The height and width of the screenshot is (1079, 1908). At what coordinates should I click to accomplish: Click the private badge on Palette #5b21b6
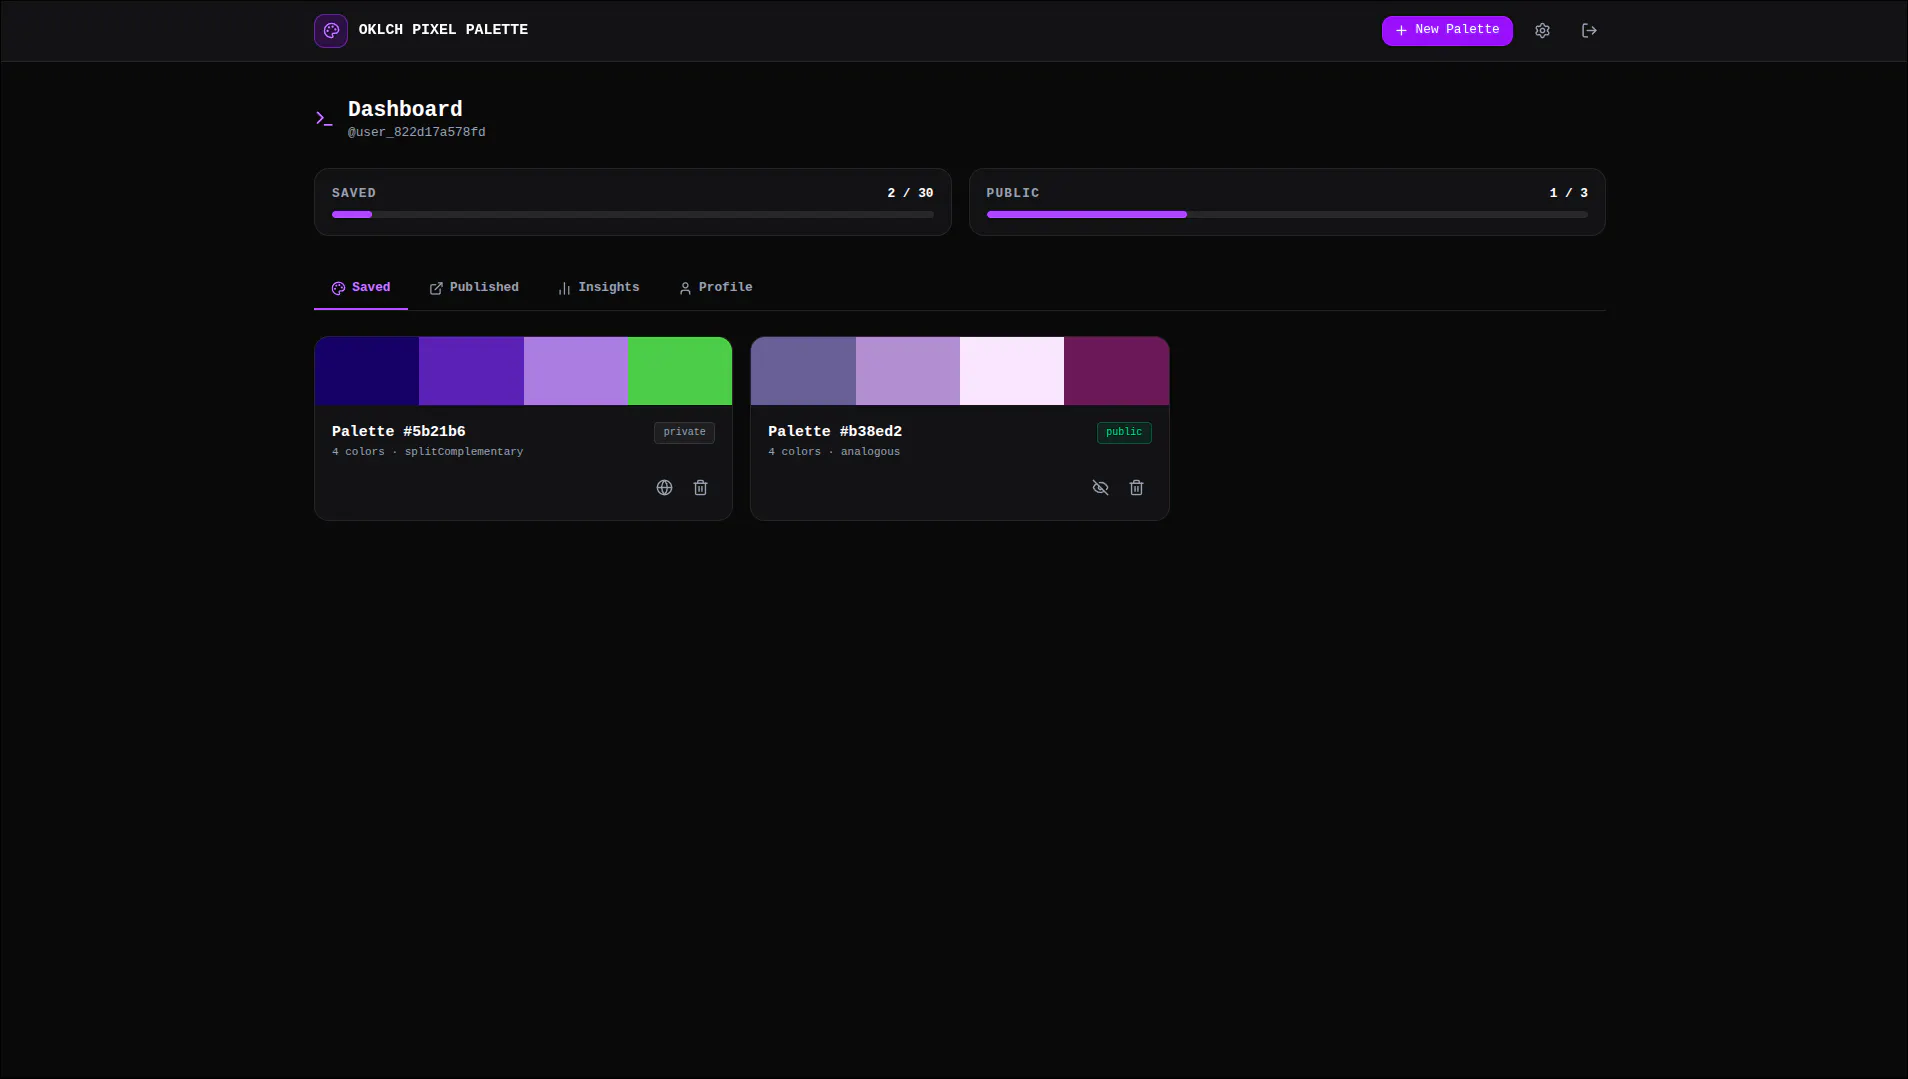(684, 432)
